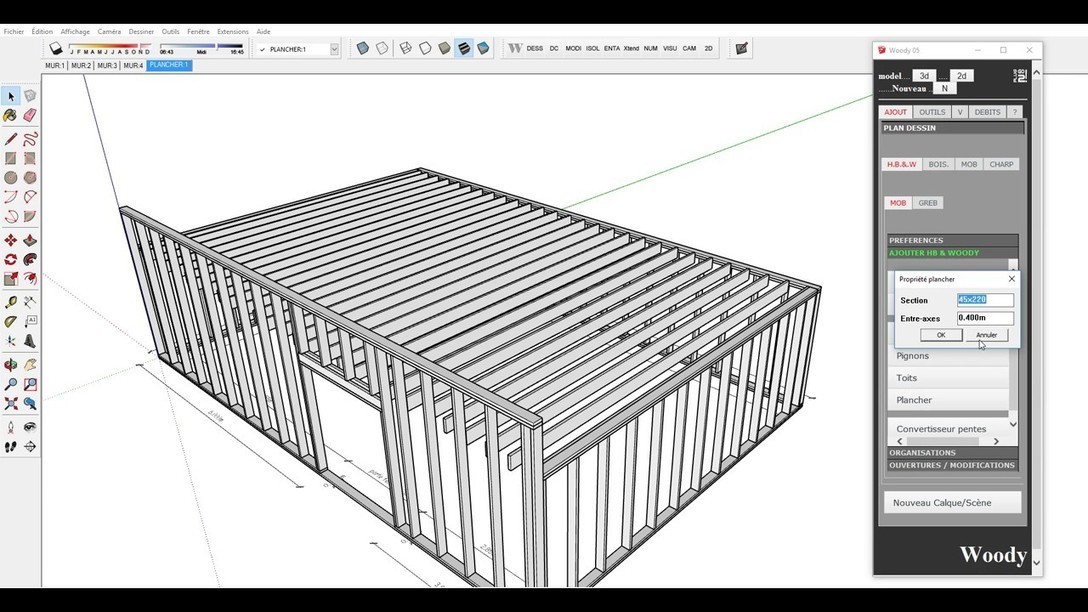Image resolution: width=1088 pixels, height=612 pixels.
Task: Switch on Wireframe display style
Action: 405,48
